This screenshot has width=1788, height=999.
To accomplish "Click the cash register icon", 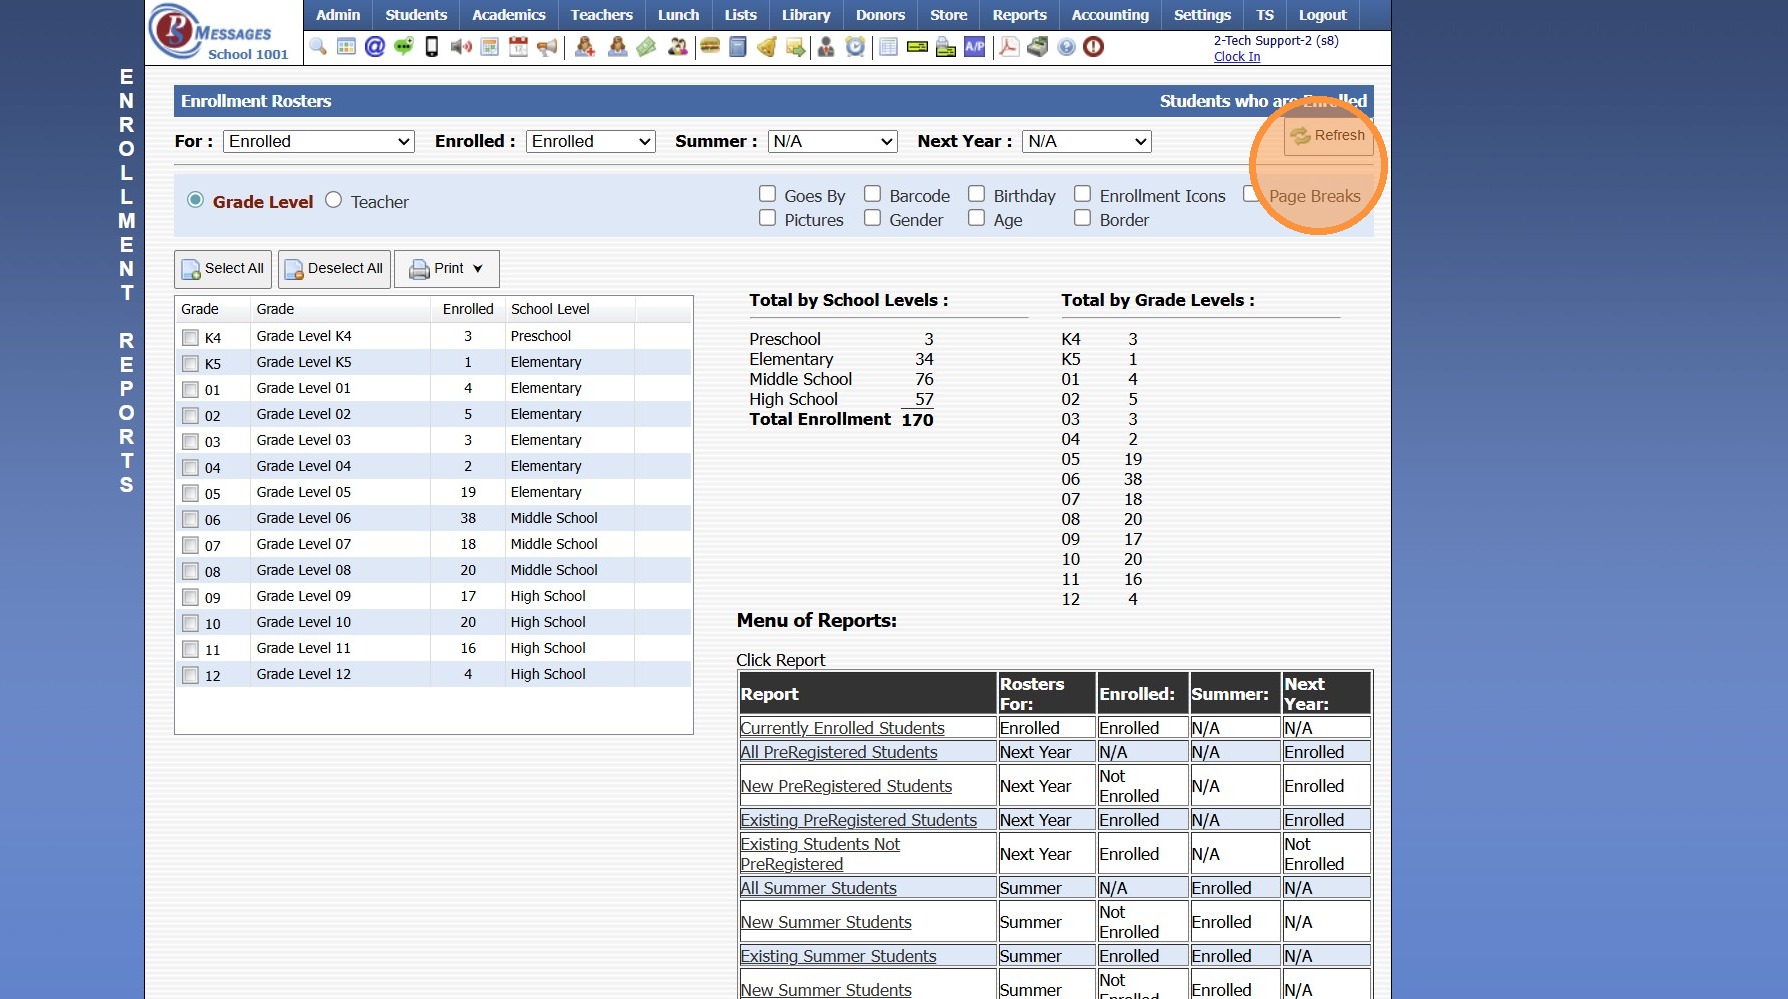I will click(x=1038, y=46).
